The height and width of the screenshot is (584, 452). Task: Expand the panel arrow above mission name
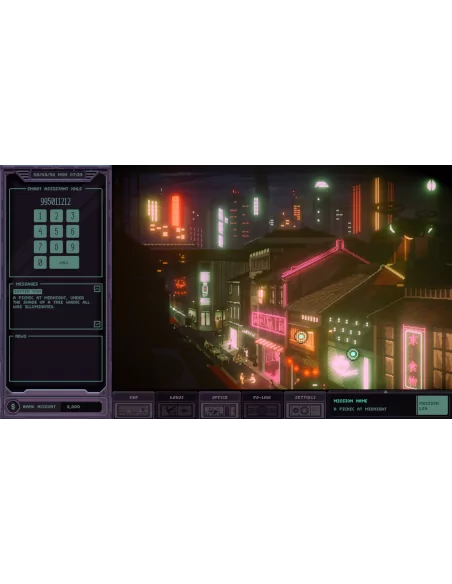coord(386,391)
